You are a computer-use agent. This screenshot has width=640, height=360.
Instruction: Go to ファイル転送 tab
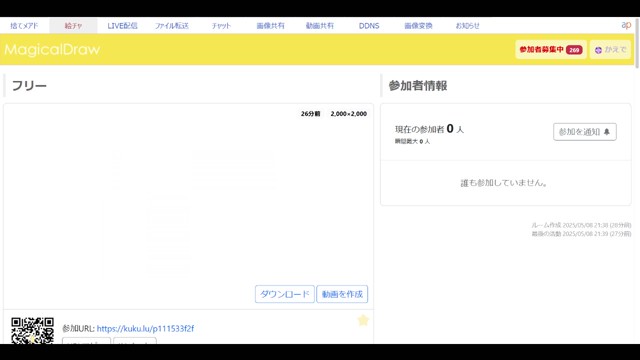pos(172,26)
